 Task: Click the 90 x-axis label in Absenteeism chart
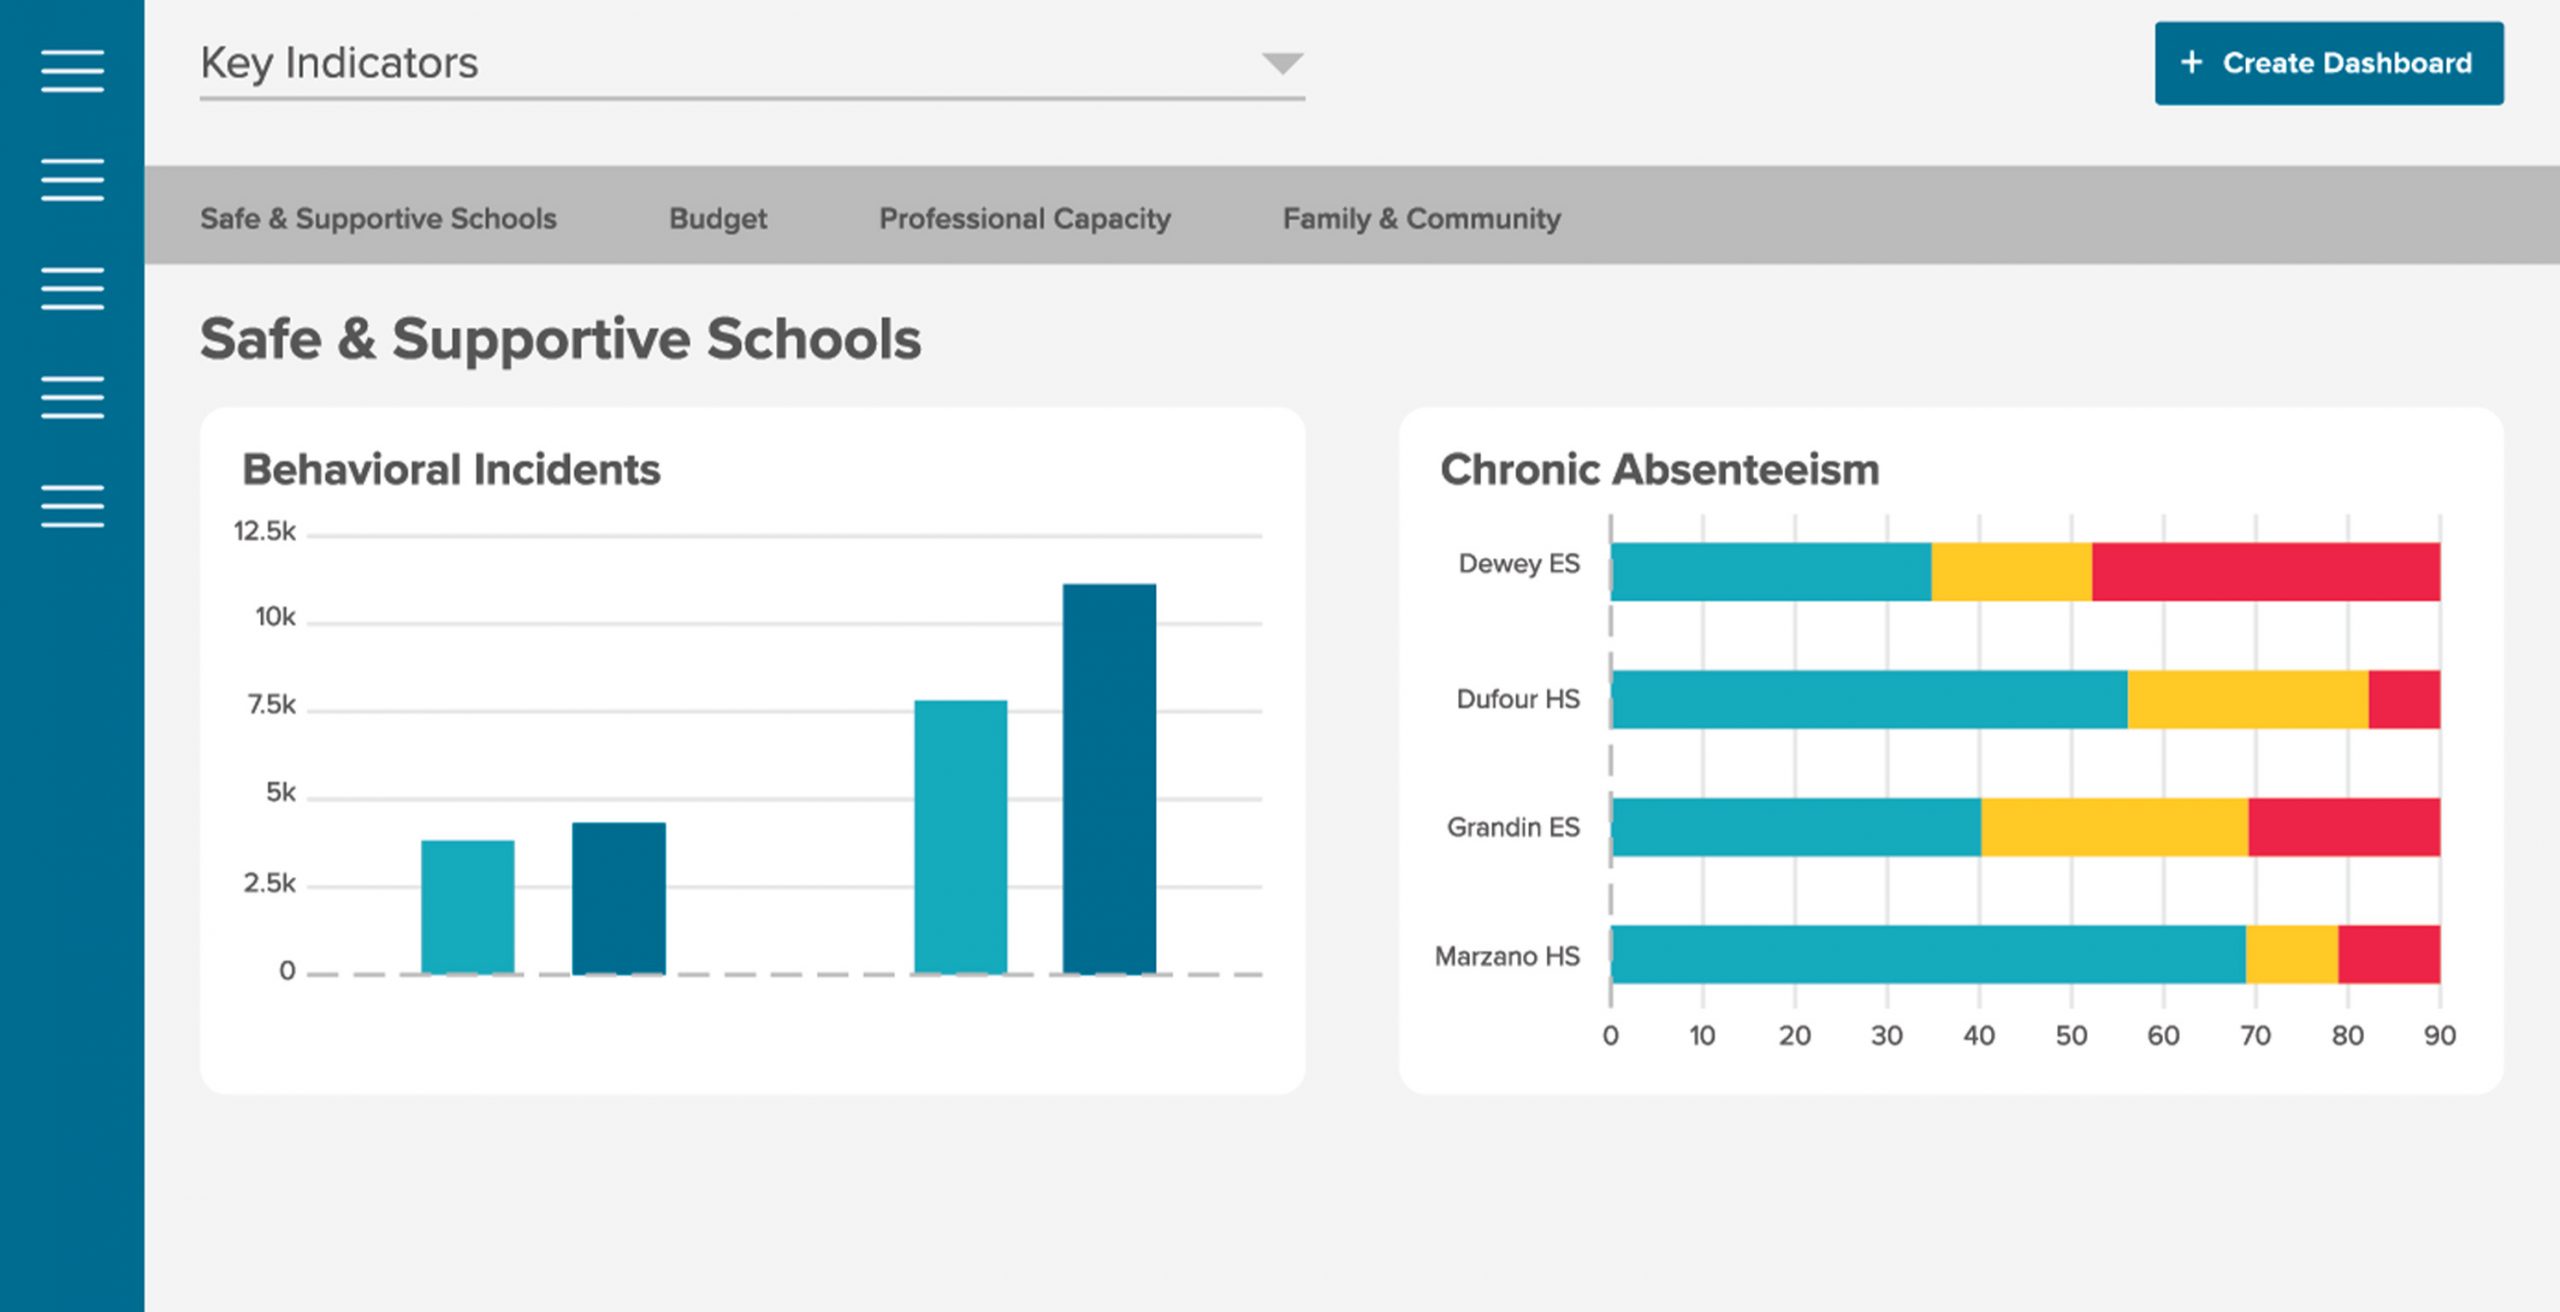2440,1036
